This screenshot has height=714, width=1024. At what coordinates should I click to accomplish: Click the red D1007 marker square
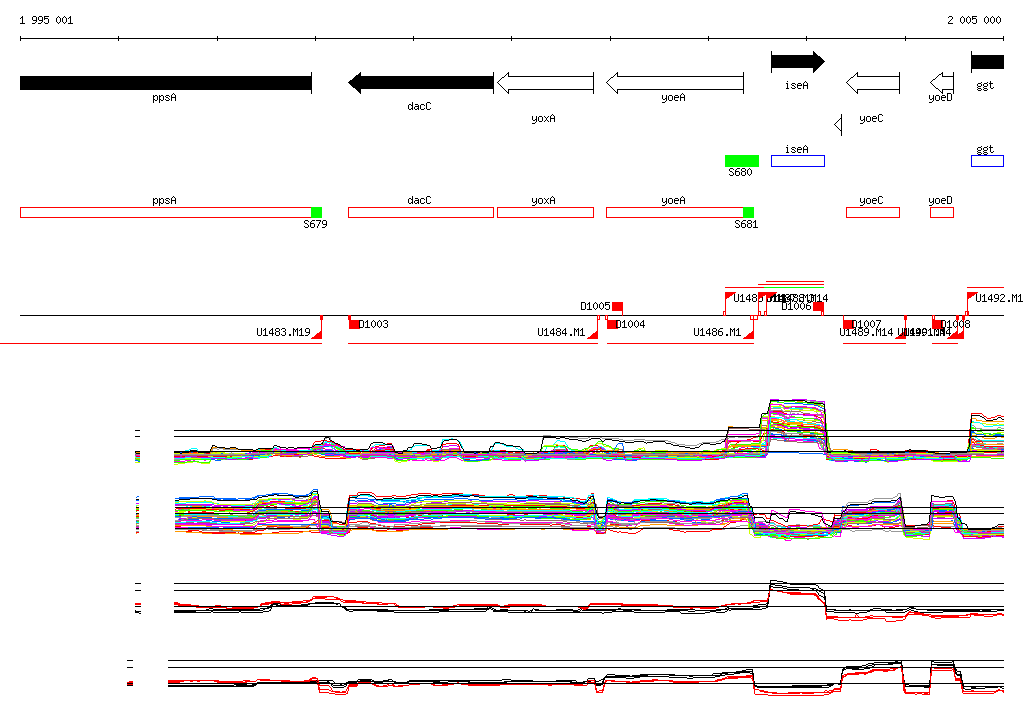[848, 324]
